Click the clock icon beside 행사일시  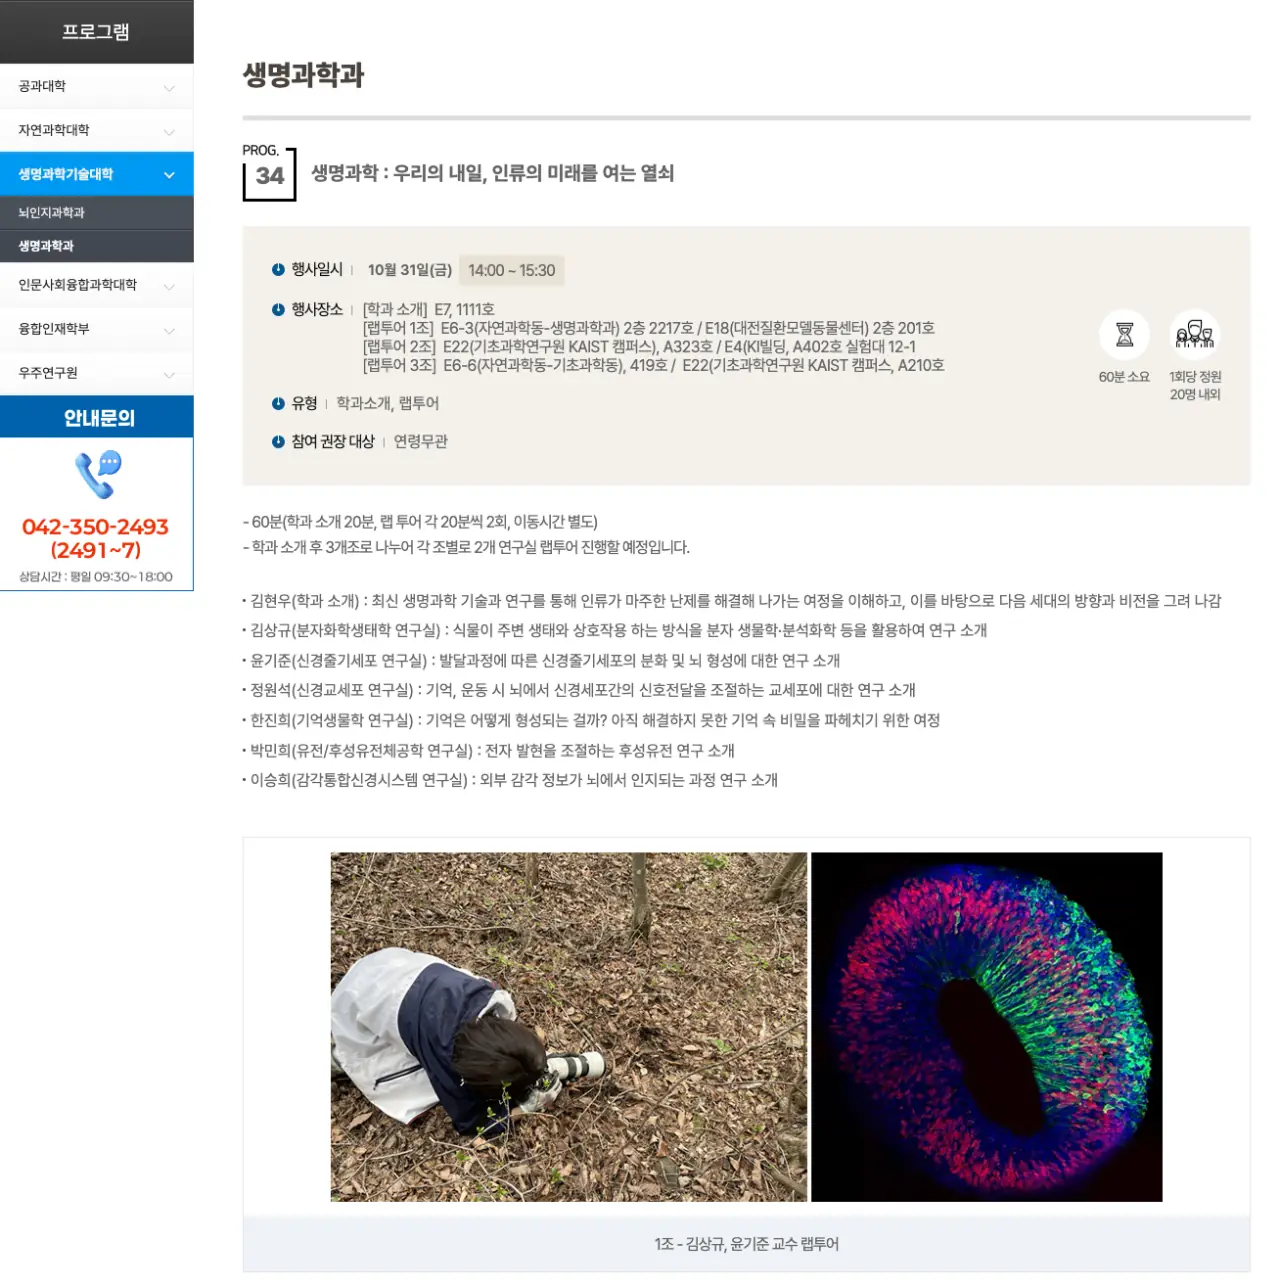click(278, 269)
